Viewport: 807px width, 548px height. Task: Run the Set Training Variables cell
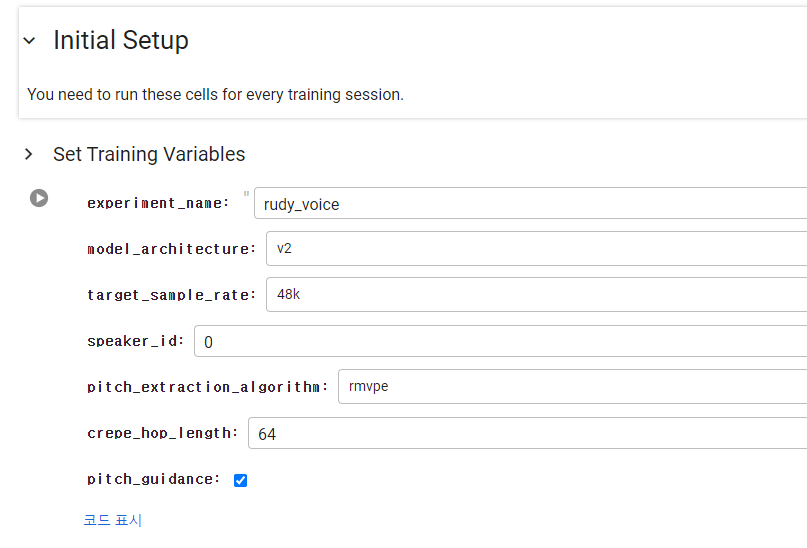click(39, 198)
